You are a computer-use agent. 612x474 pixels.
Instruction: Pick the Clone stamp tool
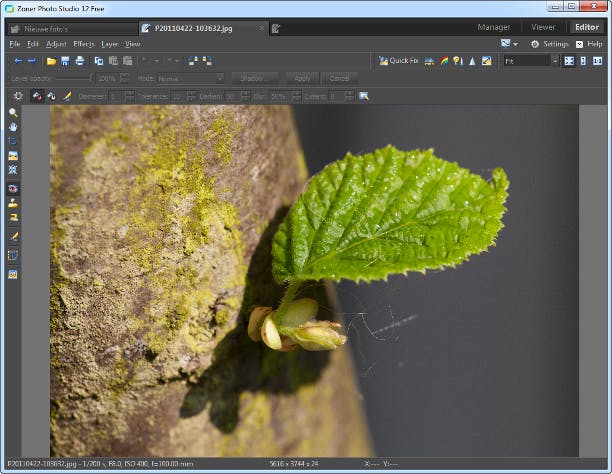point(13,202)
